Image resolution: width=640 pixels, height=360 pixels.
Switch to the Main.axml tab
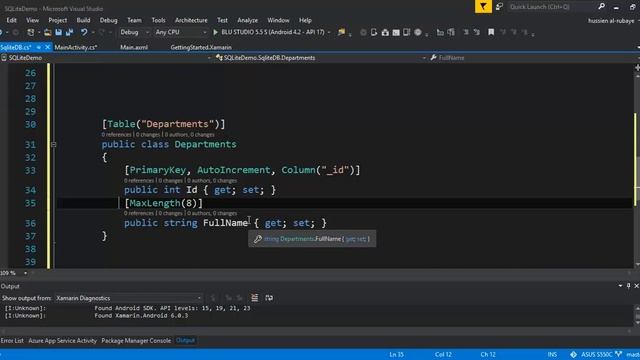coord(134,47)
